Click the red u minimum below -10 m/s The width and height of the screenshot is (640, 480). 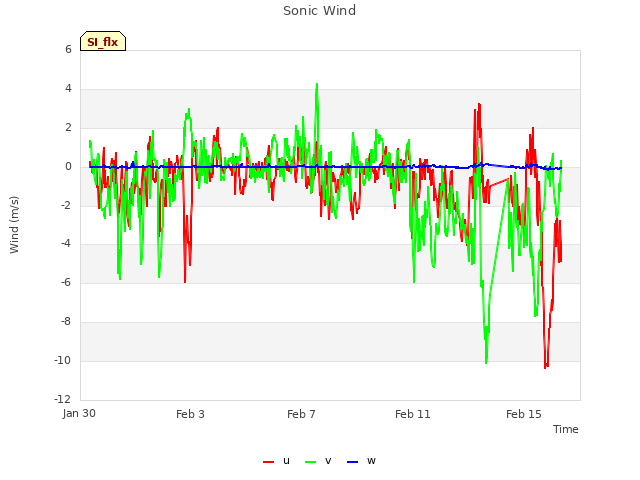545,367
